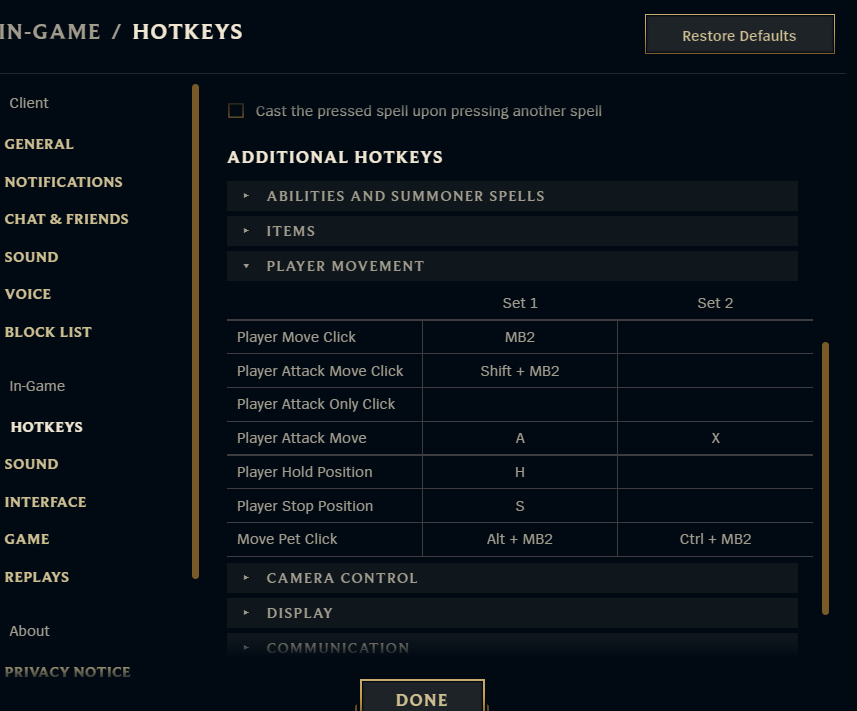Viewport: 857px width, 711px height.
Task: Enable cast pressed spell upon pressing another spell
Action: click(x=236, y=111)
